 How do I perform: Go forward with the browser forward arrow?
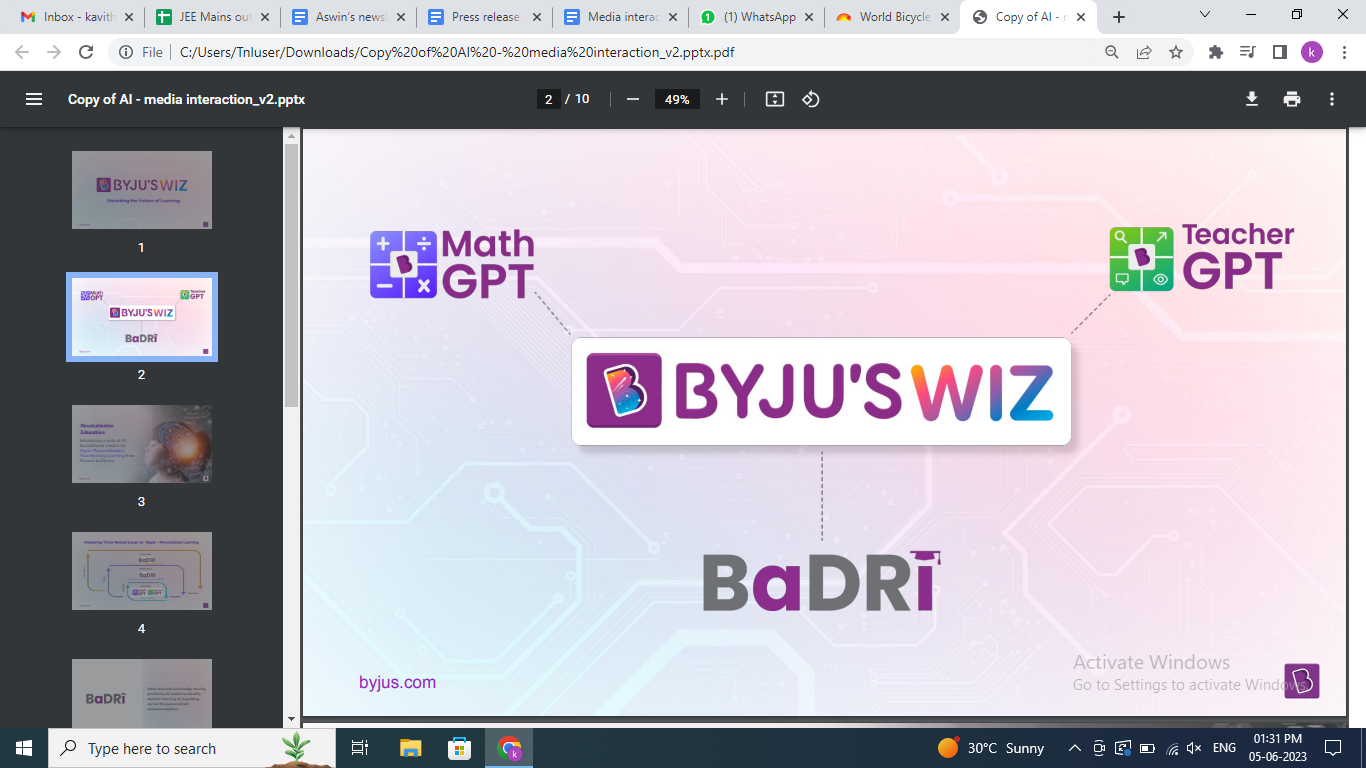[x=54, y=52]
